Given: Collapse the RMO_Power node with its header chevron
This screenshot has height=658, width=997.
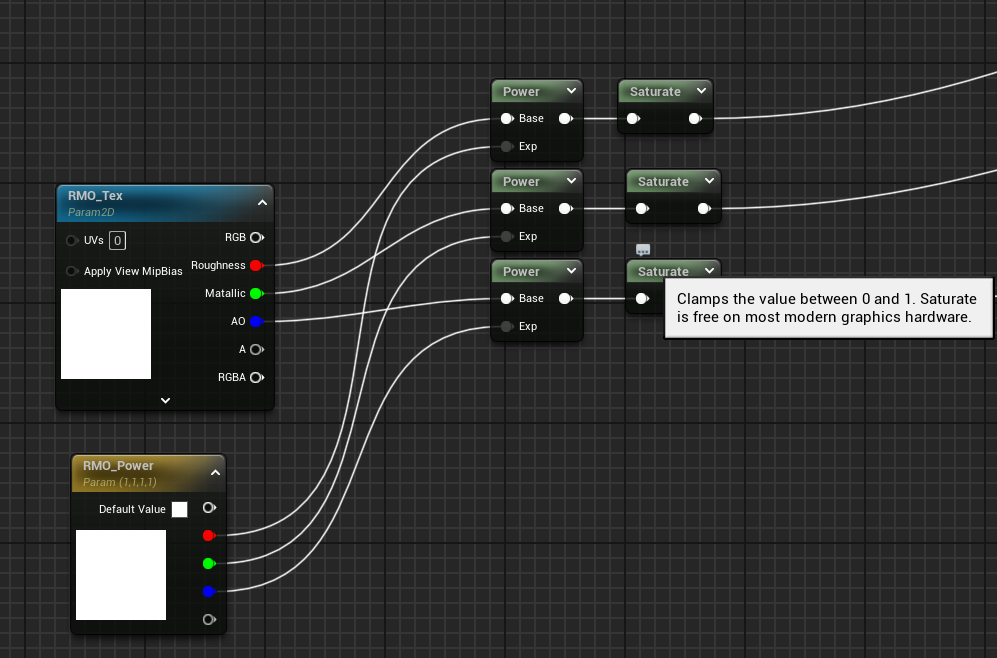Looking at the screenshot, I should pos(215,473).
